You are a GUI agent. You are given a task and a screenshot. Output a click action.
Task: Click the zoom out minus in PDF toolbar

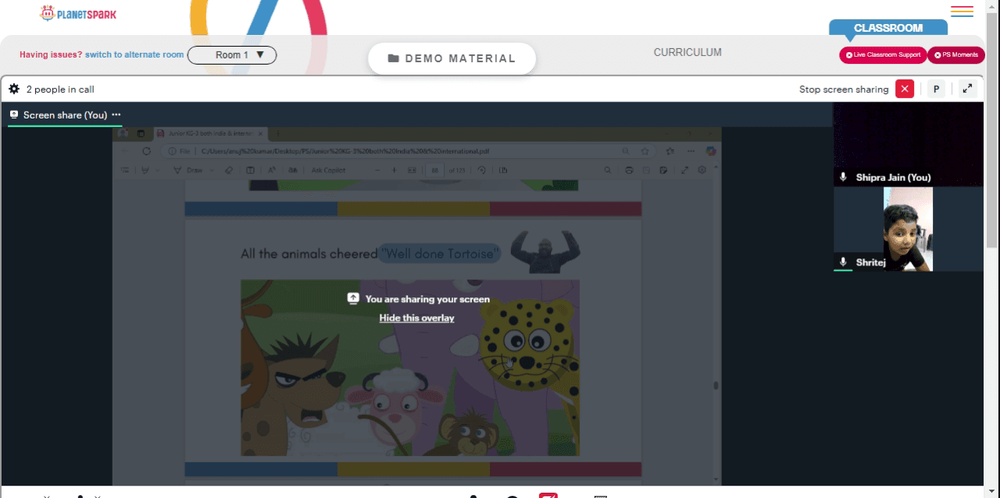376,170
